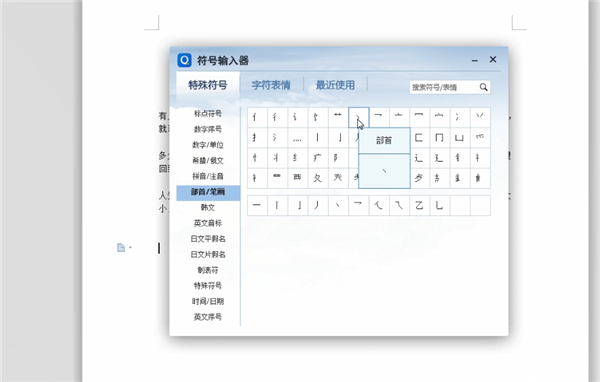Screen dimensions: 600x382
Task: Click the paste options document icon
Action: (x=121, y=248)
